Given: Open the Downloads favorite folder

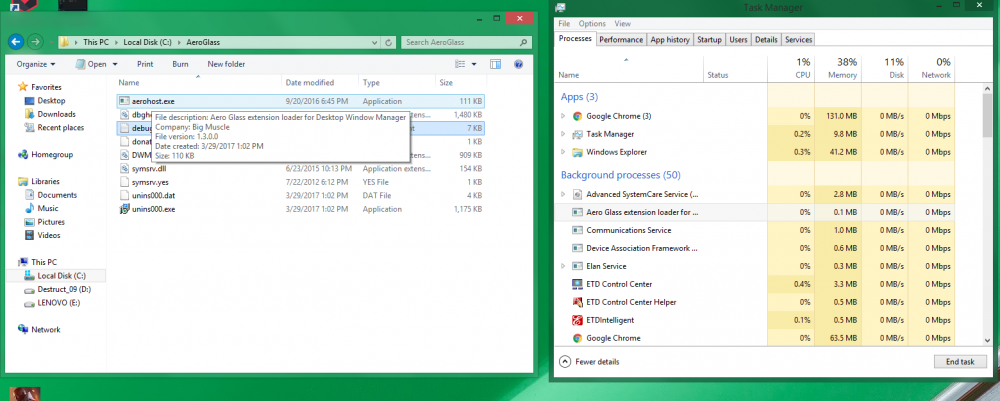Looking at the screenshot, I should coord(56,114).
